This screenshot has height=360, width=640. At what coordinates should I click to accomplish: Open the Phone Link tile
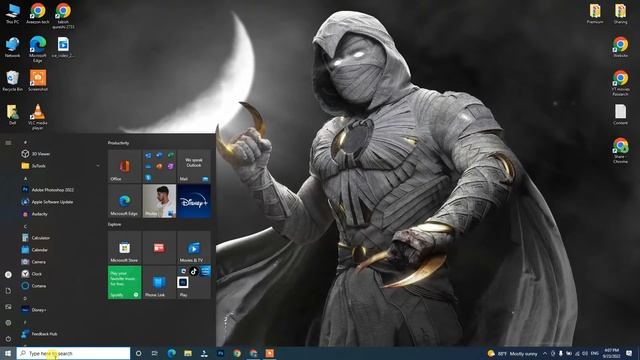159,282
